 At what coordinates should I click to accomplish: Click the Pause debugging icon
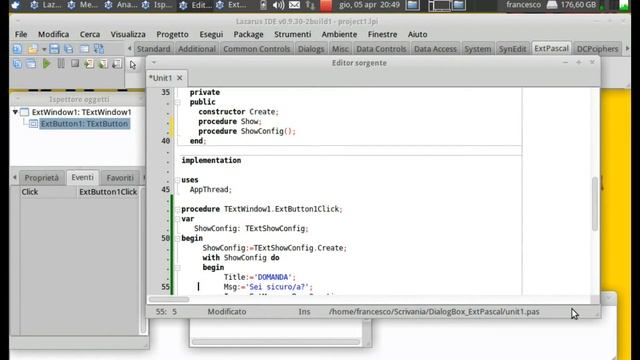61,64
